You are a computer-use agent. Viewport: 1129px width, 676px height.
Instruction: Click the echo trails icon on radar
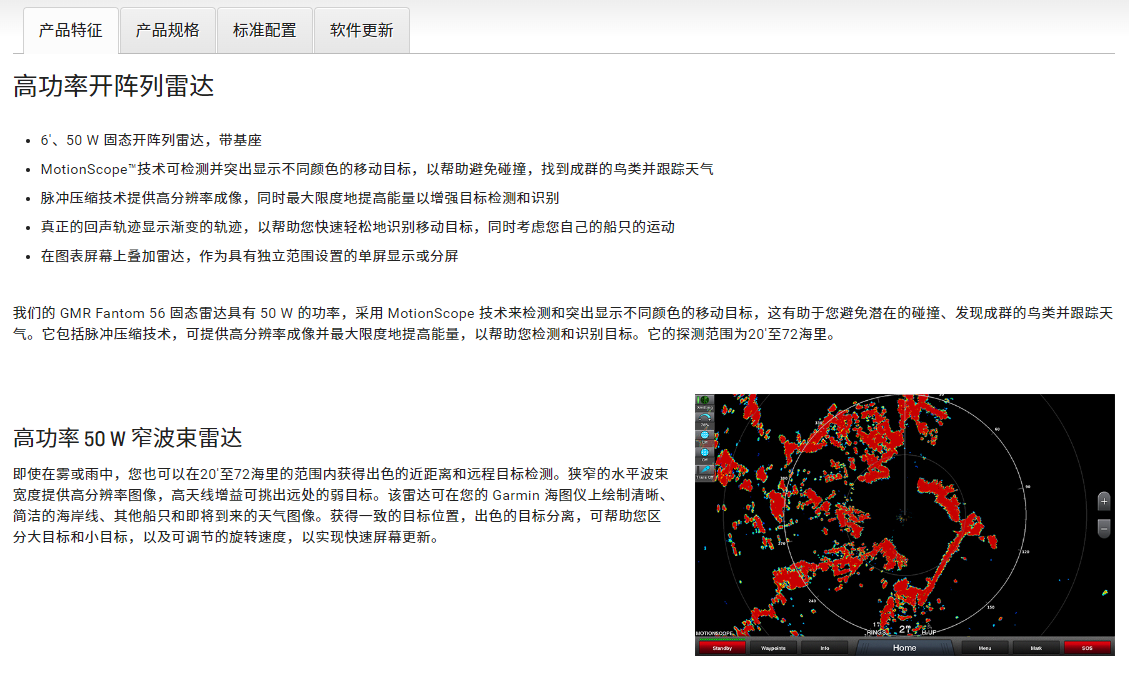click(705, 471)
